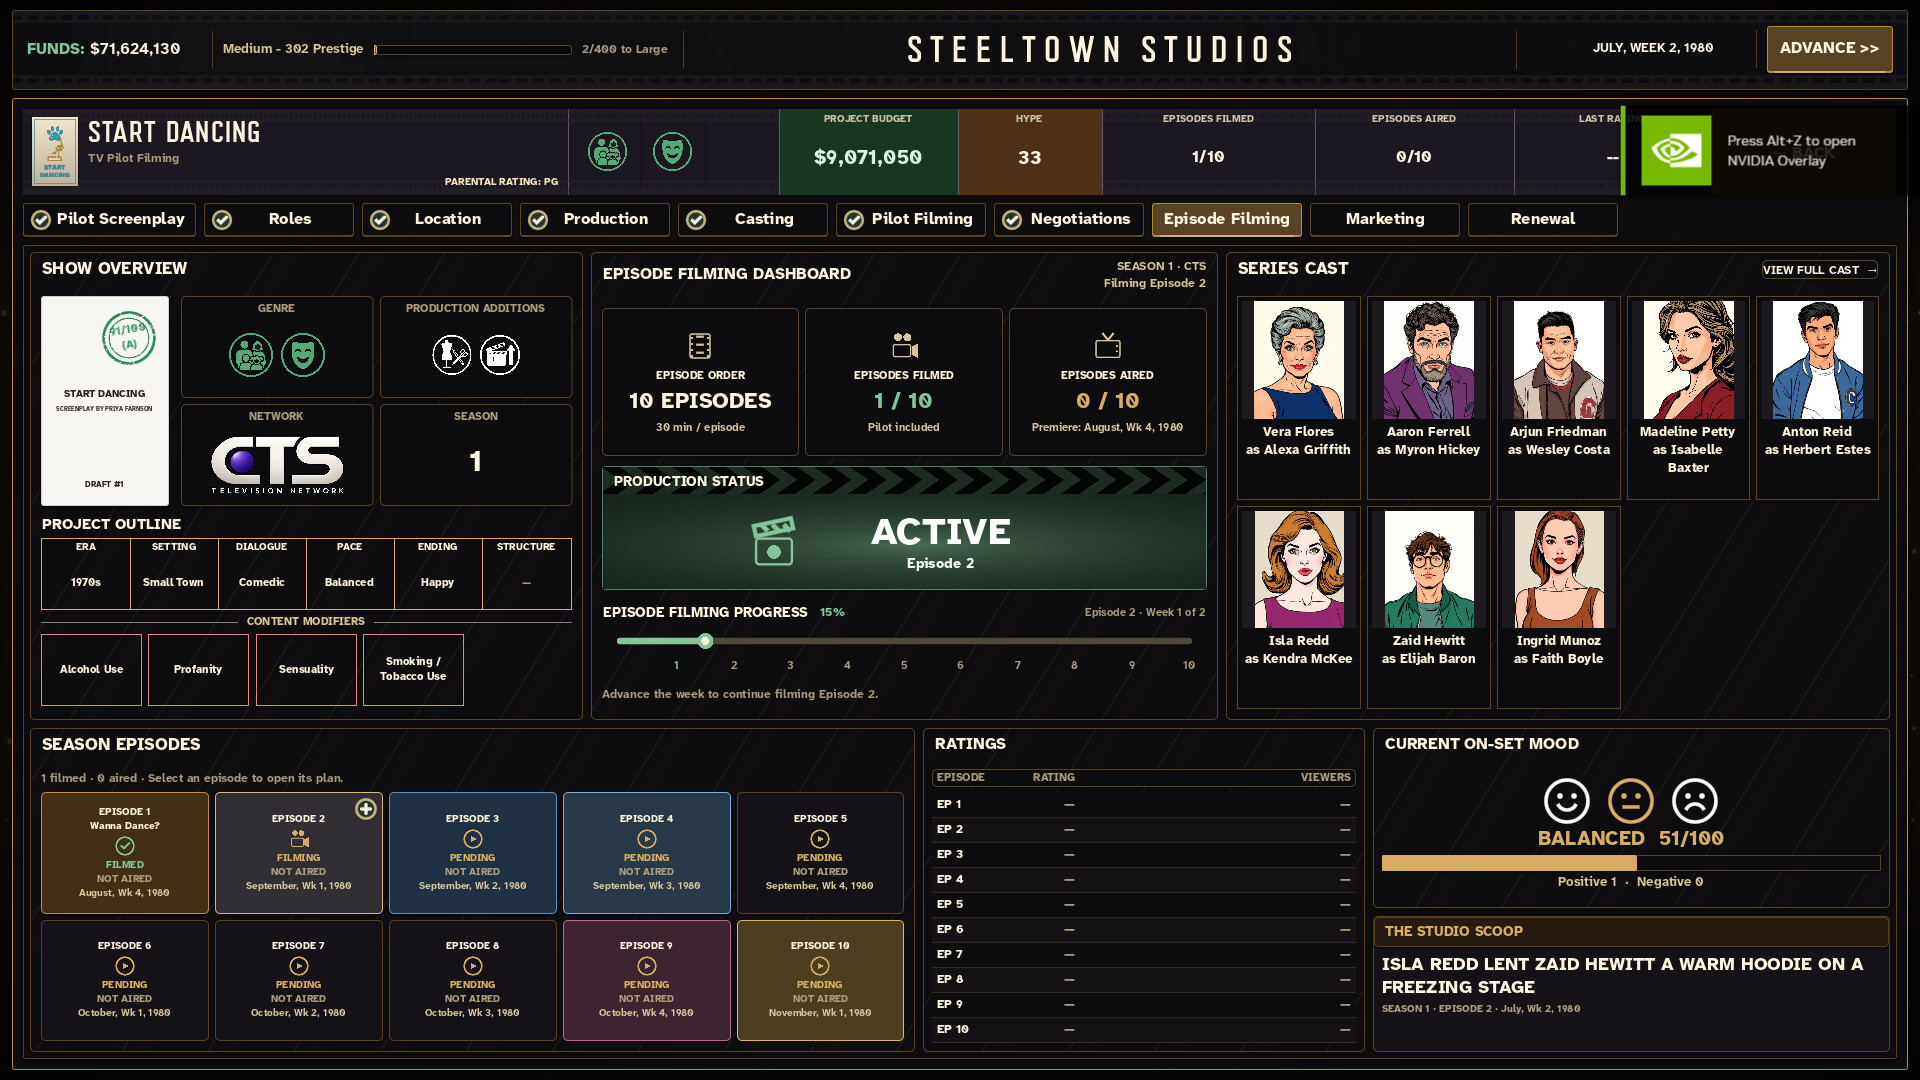Click the Episode Order script icon
Screen dimensions: 1920x1080
point(700,346)
